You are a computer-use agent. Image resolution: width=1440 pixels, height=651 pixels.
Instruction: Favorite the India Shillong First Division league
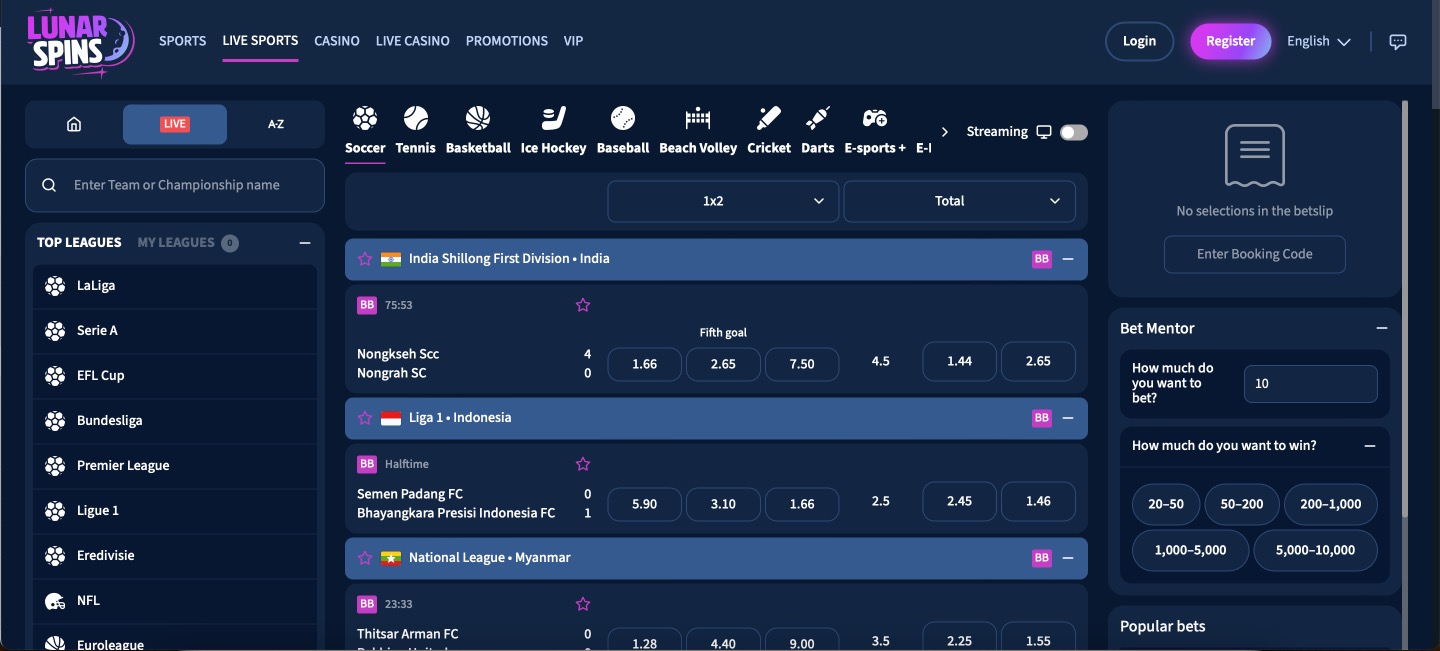click(365, 259)
